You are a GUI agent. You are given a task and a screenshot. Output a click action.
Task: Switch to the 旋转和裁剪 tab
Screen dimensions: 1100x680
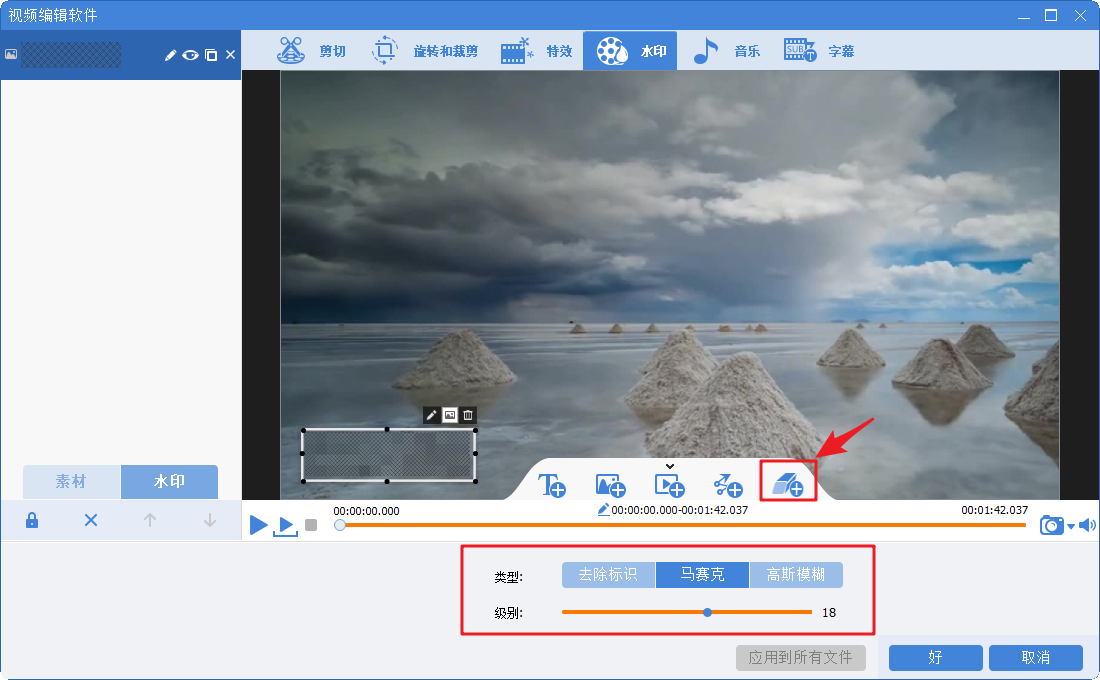pos(424,51)
